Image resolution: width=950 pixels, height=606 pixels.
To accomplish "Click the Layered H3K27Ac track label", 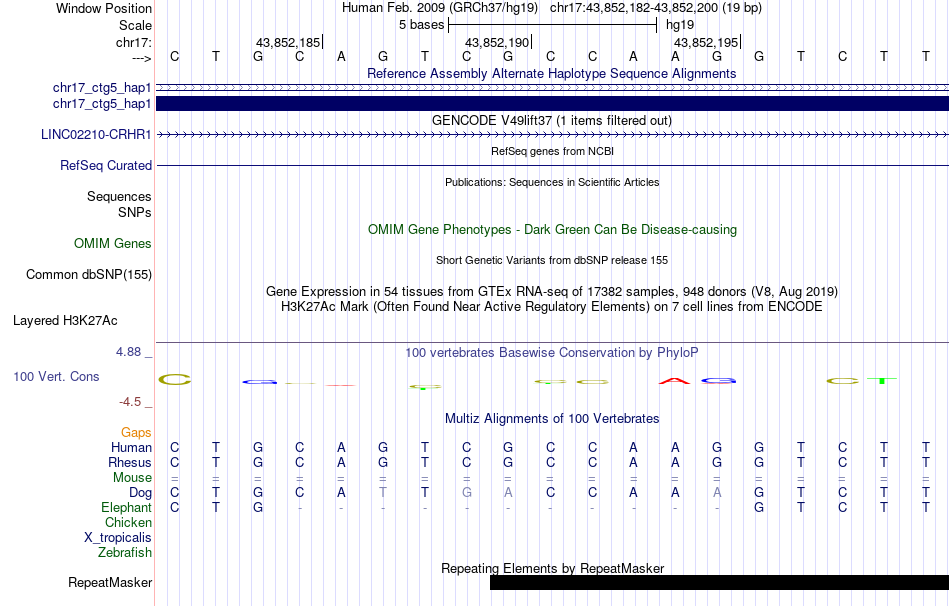I will [x=65, y=321].
